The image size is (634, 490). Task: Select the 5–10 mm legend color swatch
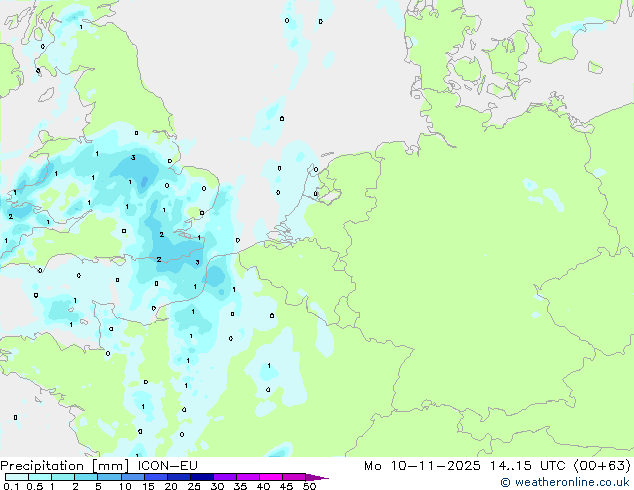pos(109,477)
